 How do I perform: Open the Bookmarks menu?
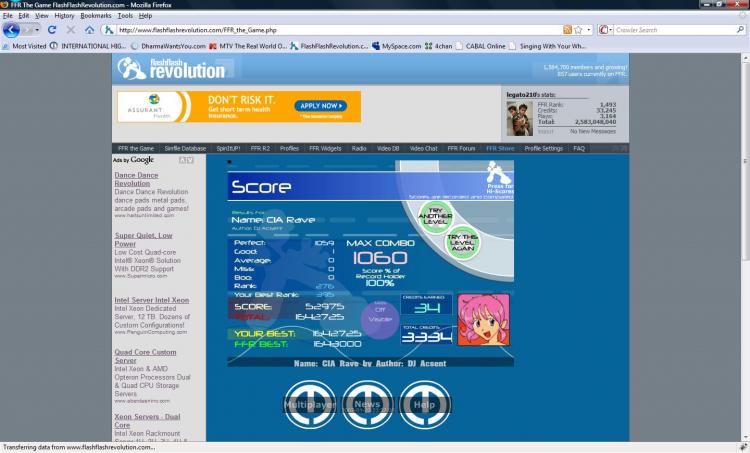(x=96, y=16)
